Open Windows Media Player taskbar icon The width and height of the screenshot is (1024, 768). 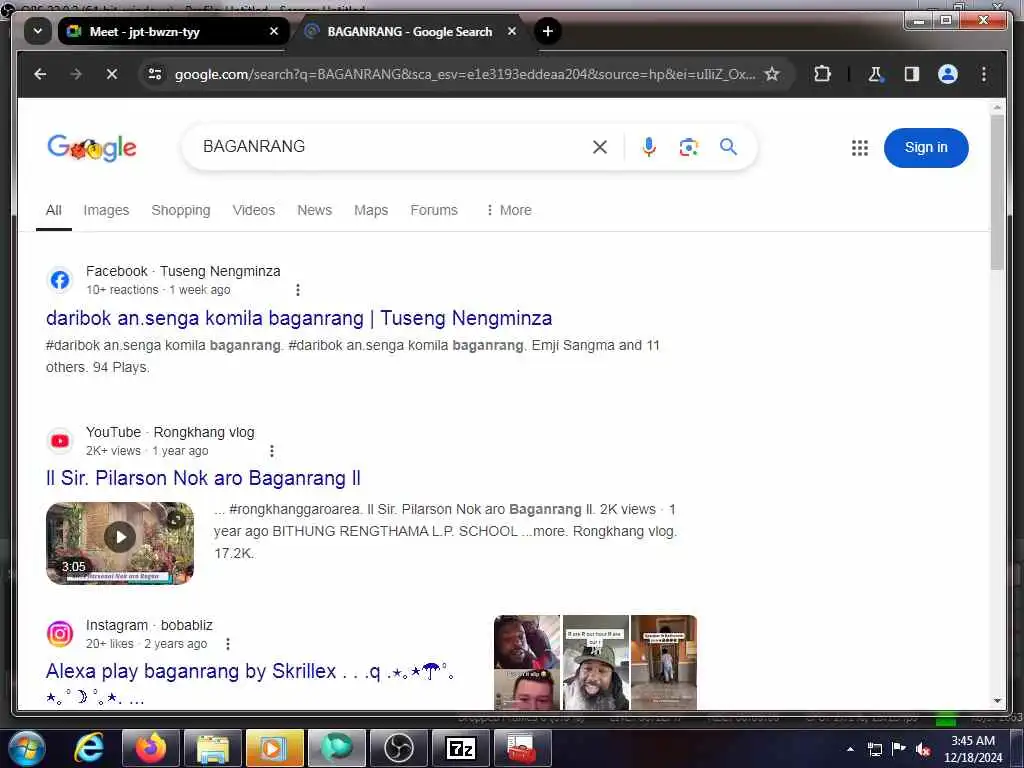pyautogui.click(x=274, y=748)
